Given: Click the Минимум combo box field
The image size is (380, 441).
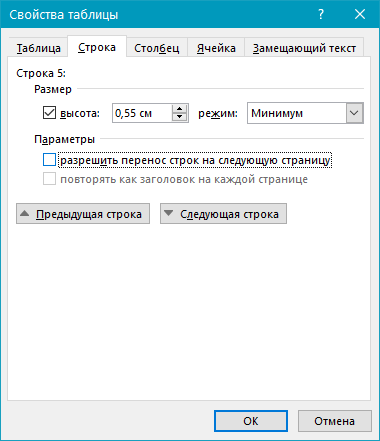Looking at the screenshot, I should point(305,113).
